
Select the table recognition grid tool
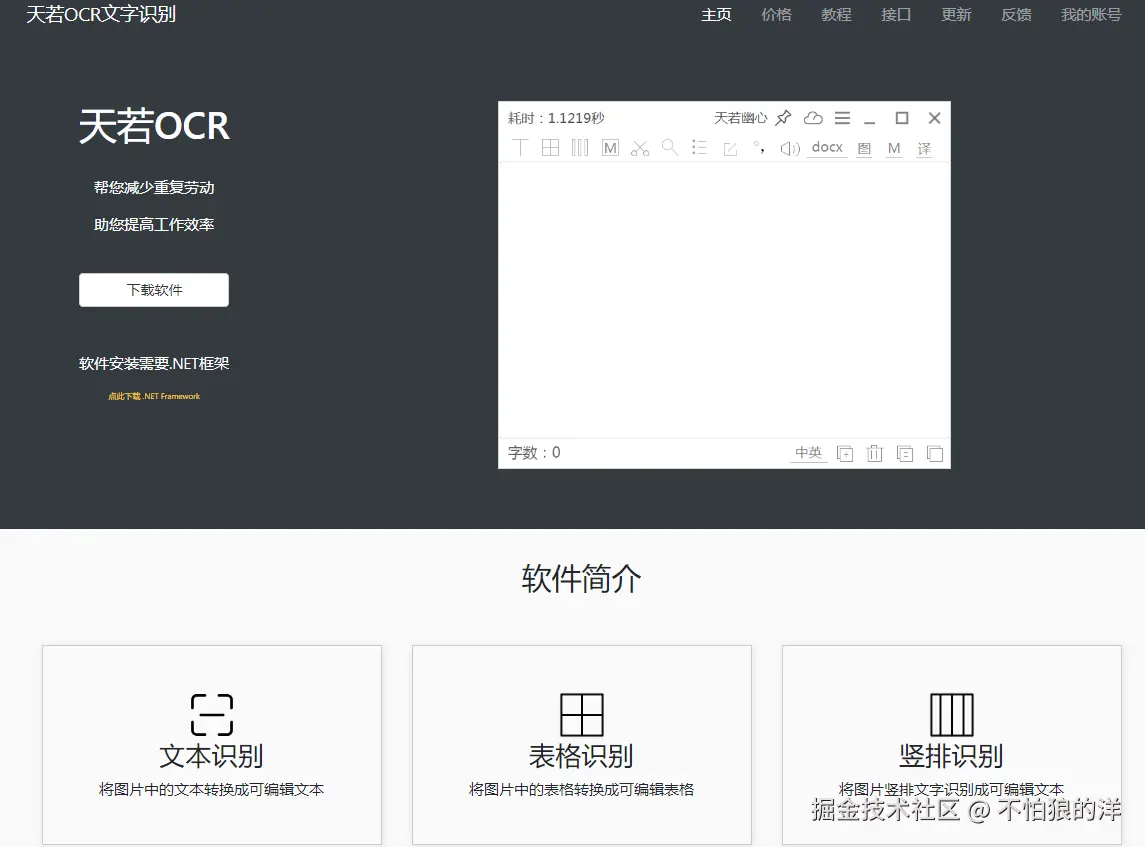coord(551,147)
